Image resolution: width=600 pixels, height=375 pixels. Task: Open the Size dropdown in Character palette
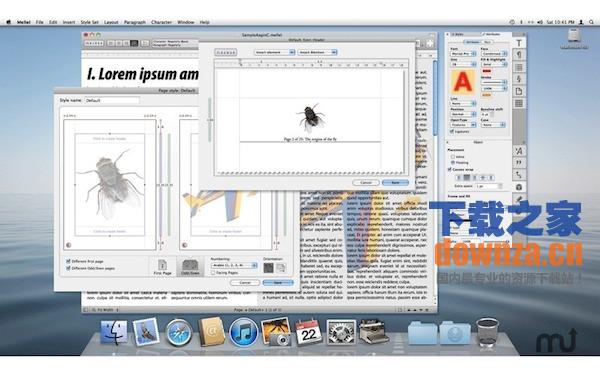click(463, 64)
